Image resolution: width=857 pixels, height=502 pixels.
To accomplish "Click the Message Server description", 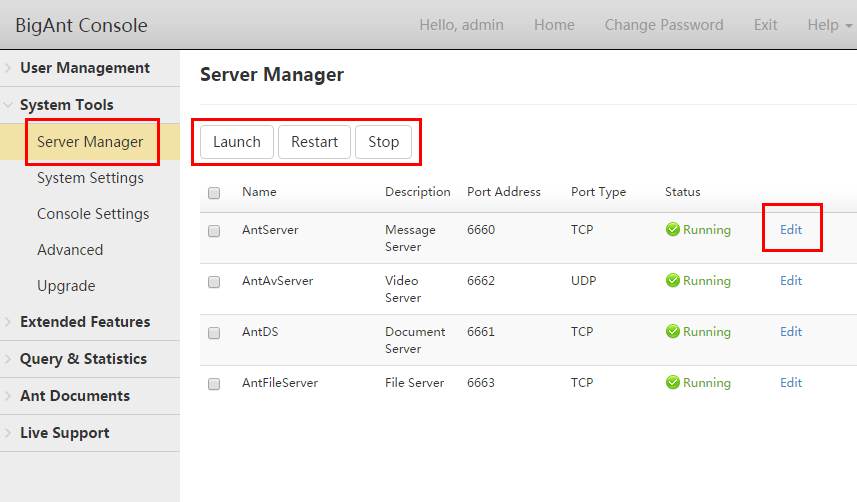I will (410, 238).
